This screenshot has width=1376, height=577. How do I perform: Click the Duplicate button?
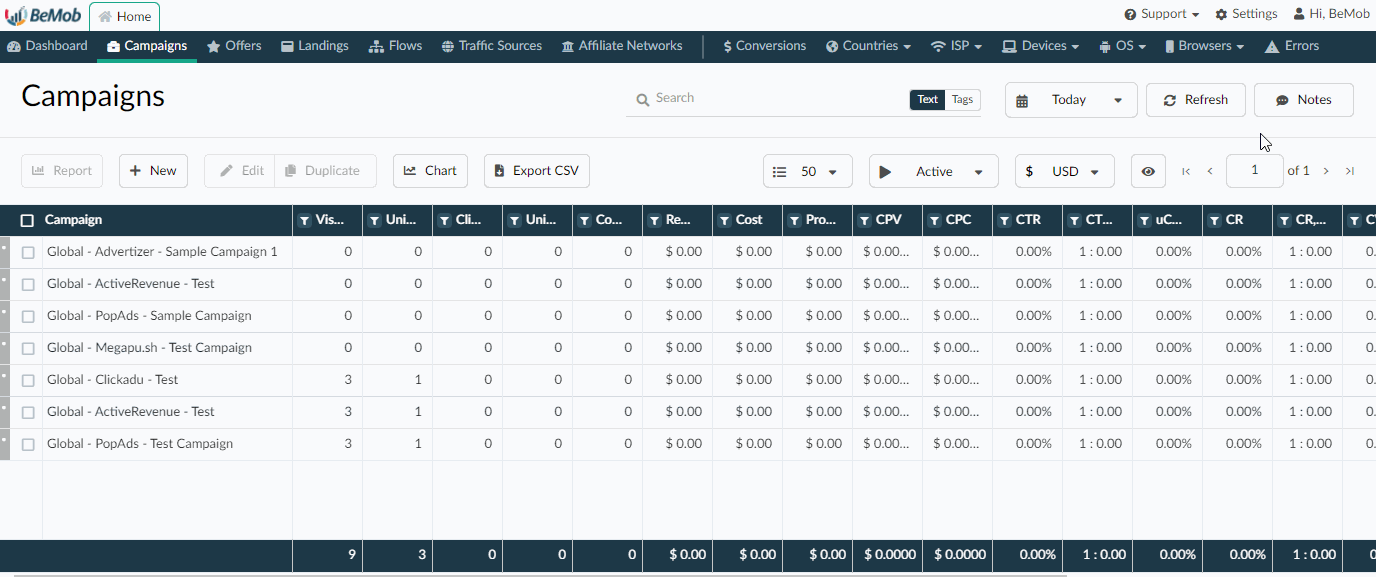pyautogui.click(x=325, y=171)
